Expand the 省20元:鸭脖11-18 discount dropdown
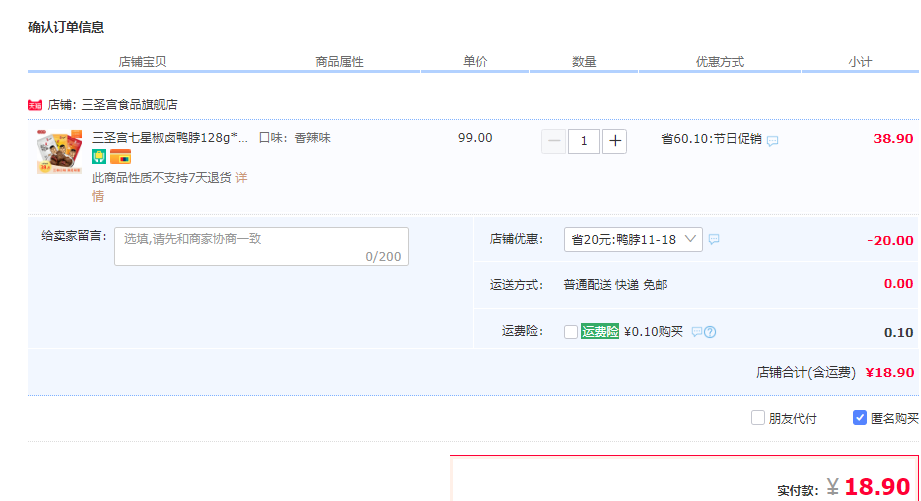This screenshot has width=921, height=501. (633, 240)
